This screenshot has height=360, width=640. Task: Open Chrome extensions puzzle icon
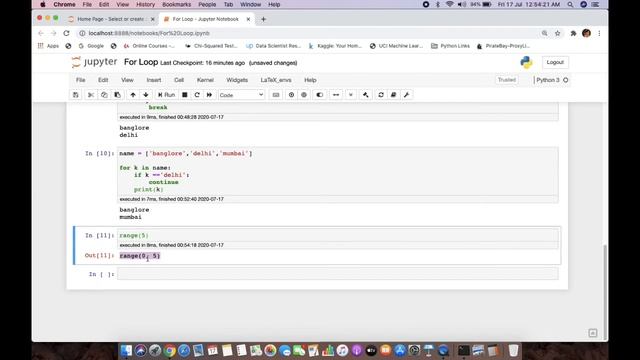point(573,33)
